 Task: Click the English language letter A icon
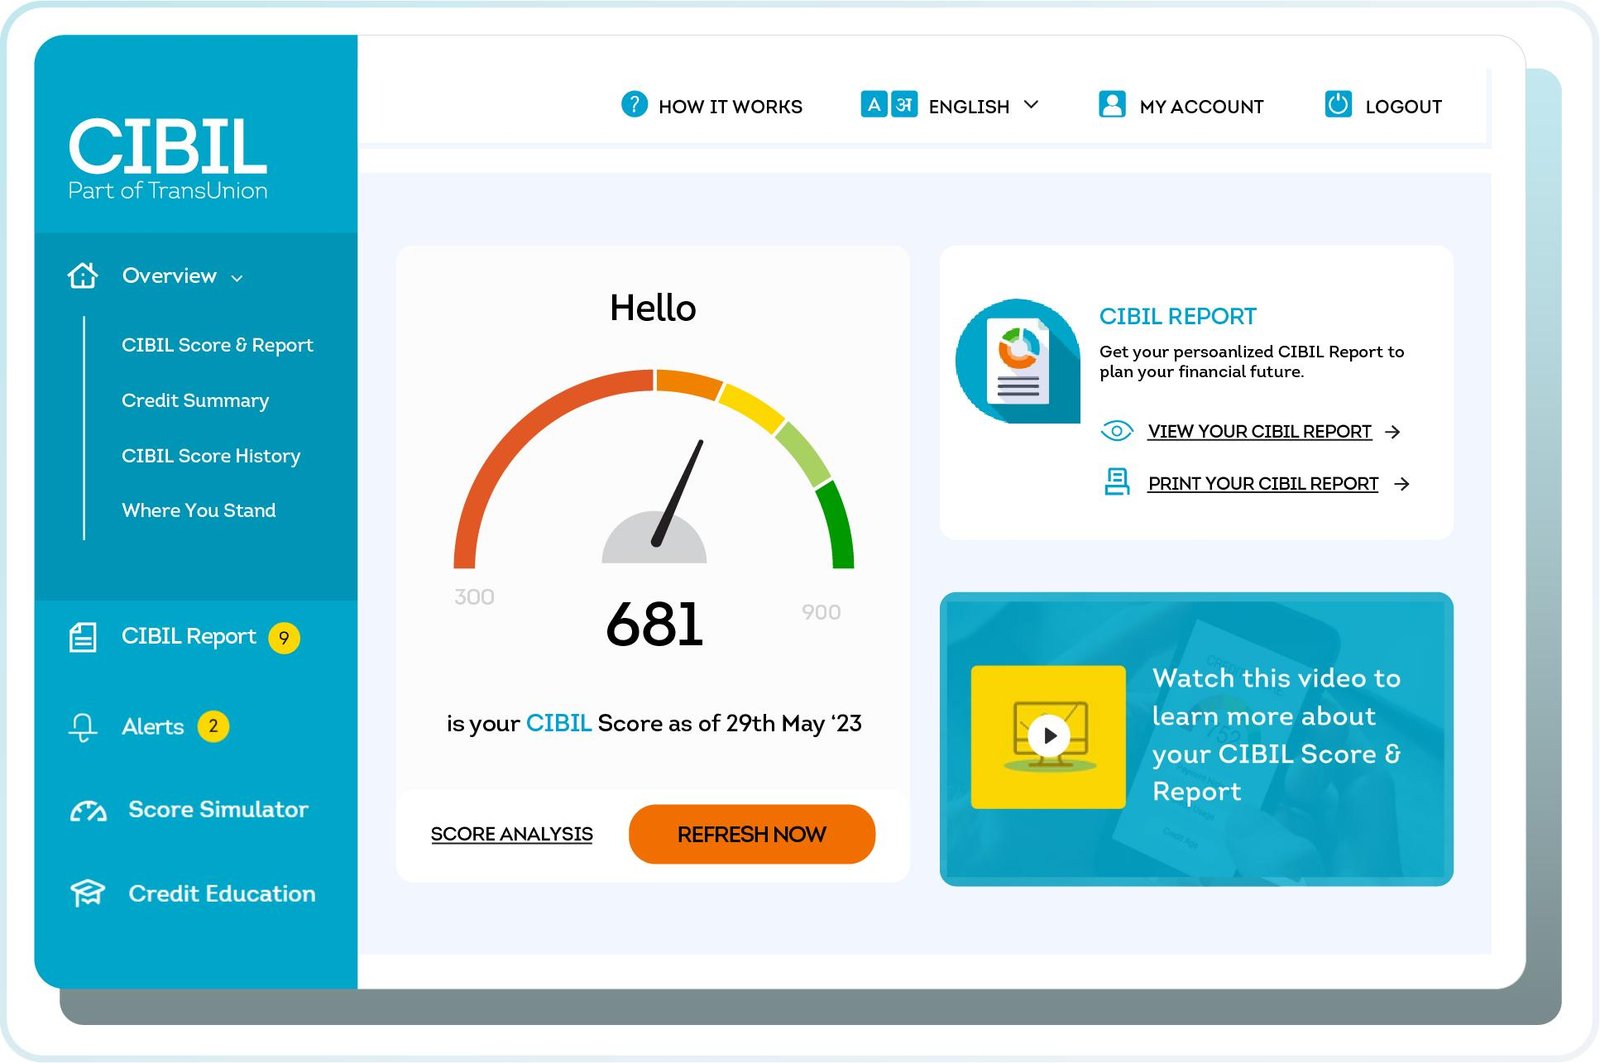tap(874, 104)
